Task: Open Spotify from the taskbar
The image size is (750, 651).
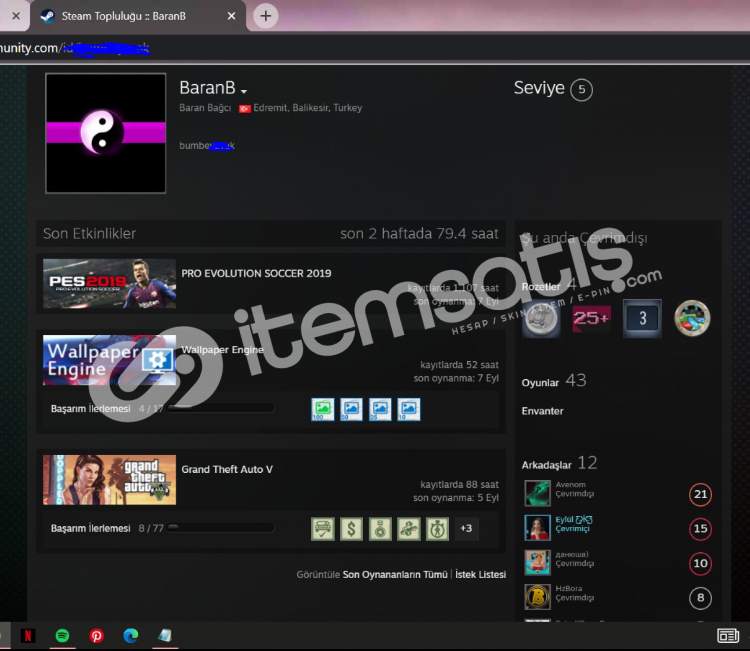Action: [62, 636]
